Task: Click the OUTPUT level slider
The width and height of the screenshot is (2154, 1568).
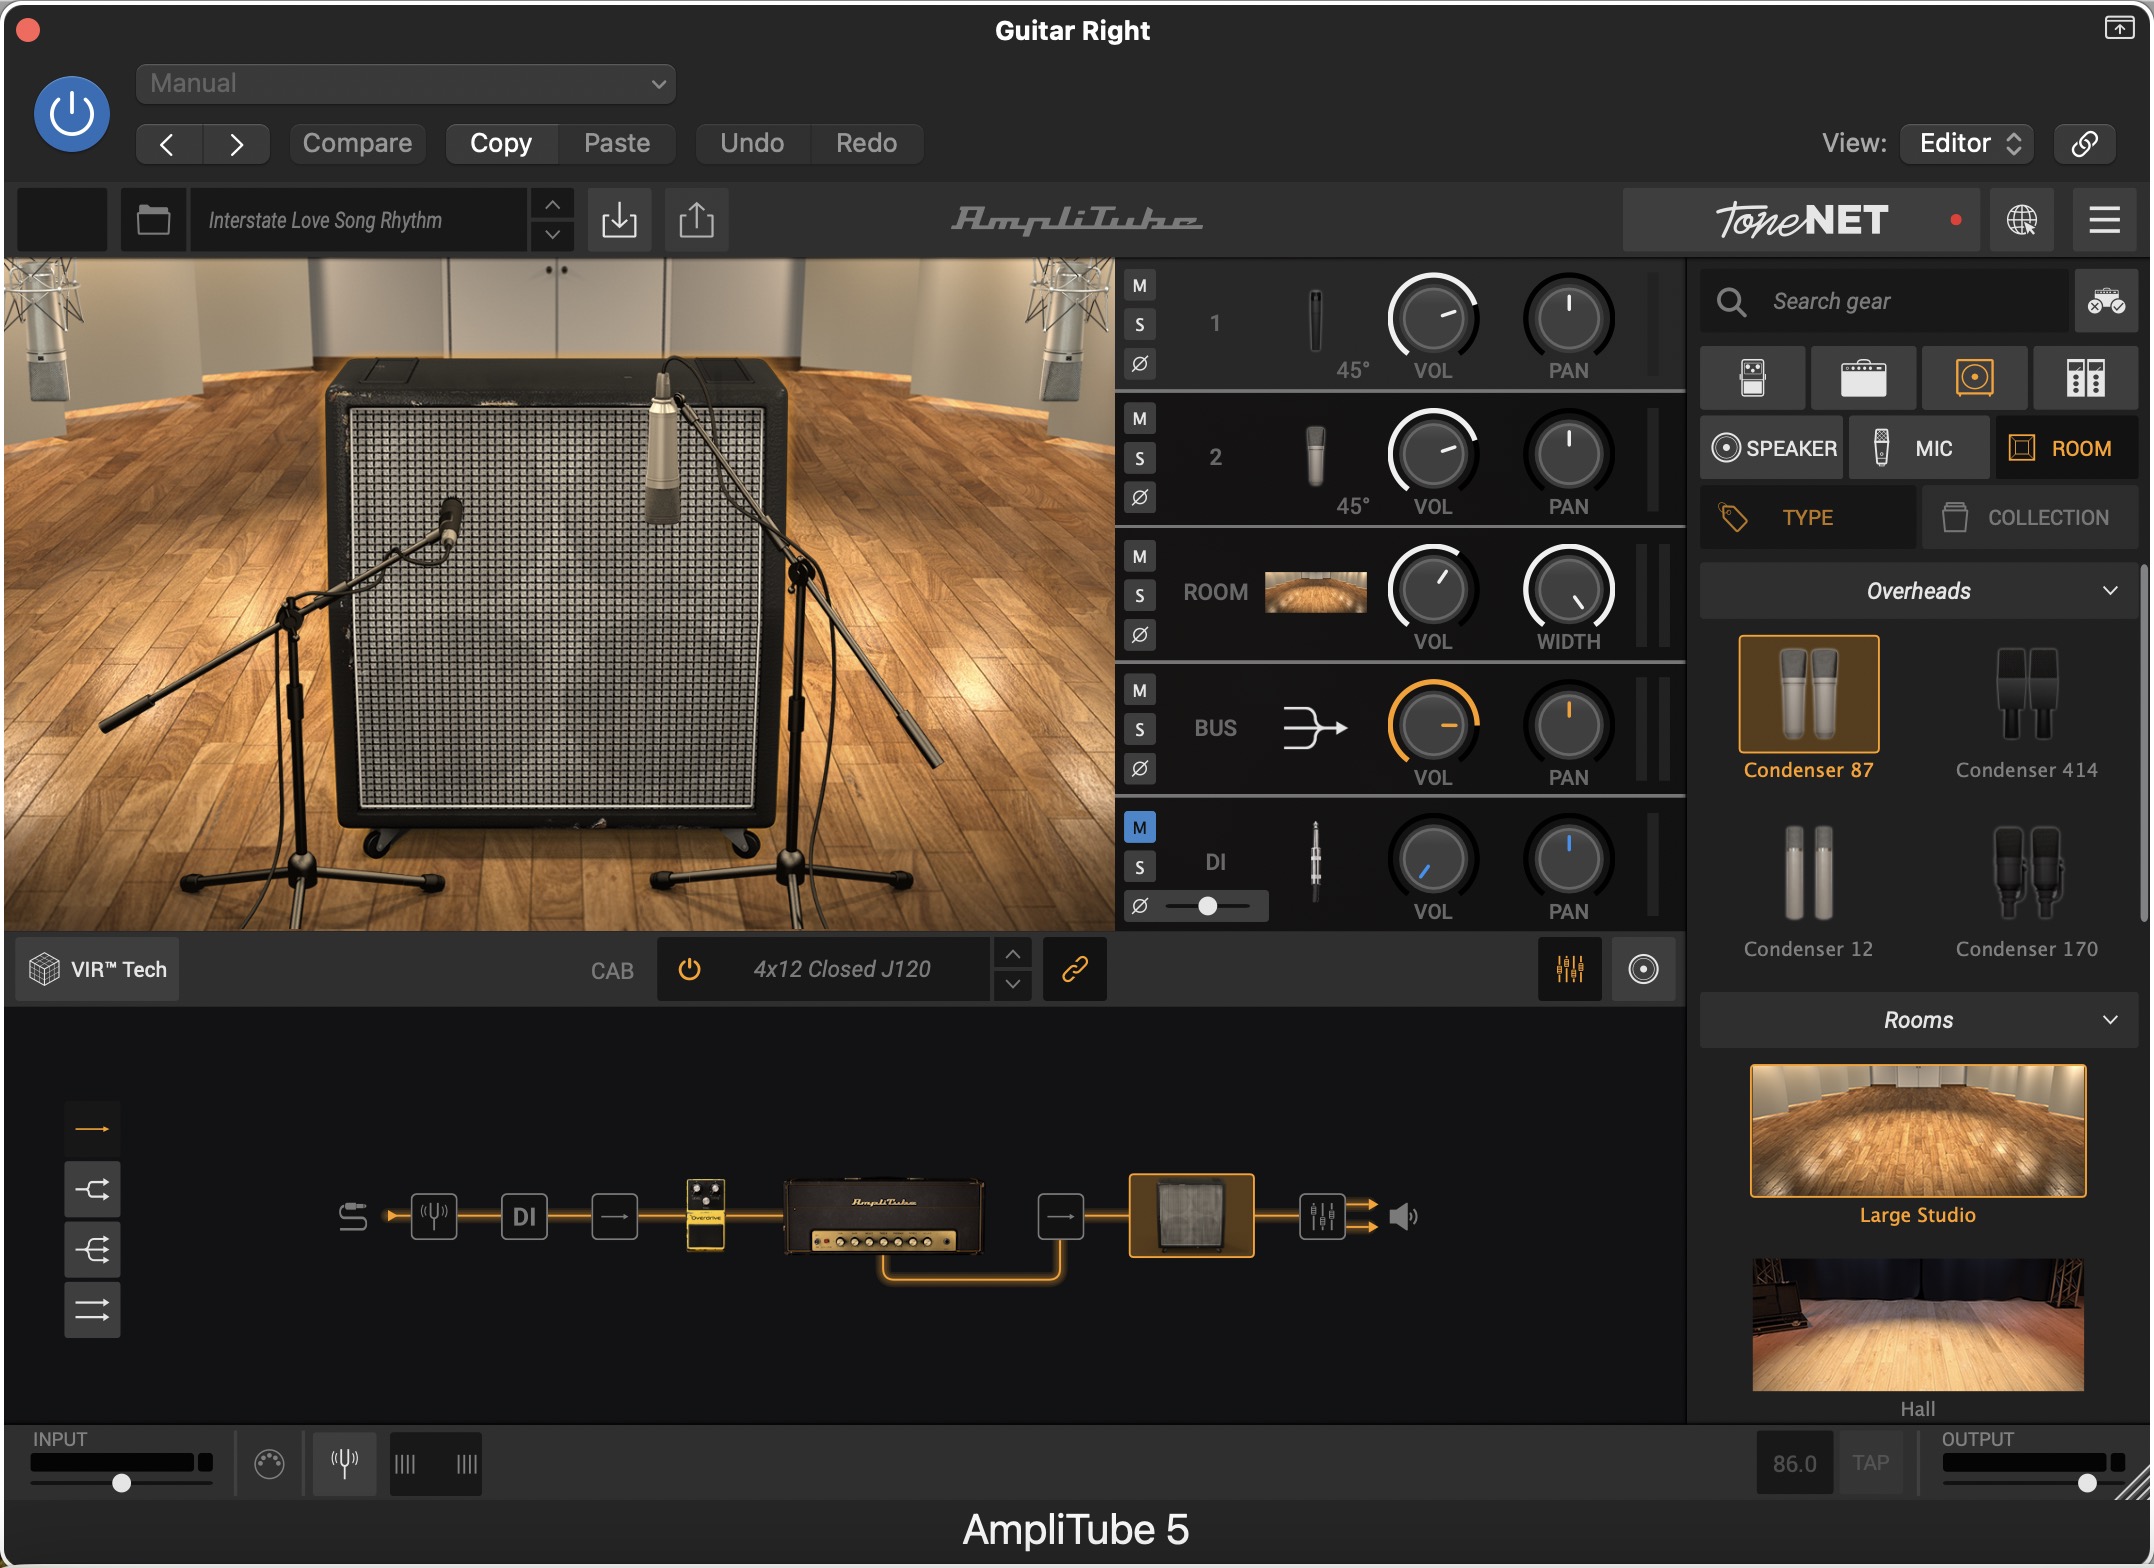Action: [x=2034, y=1482]
